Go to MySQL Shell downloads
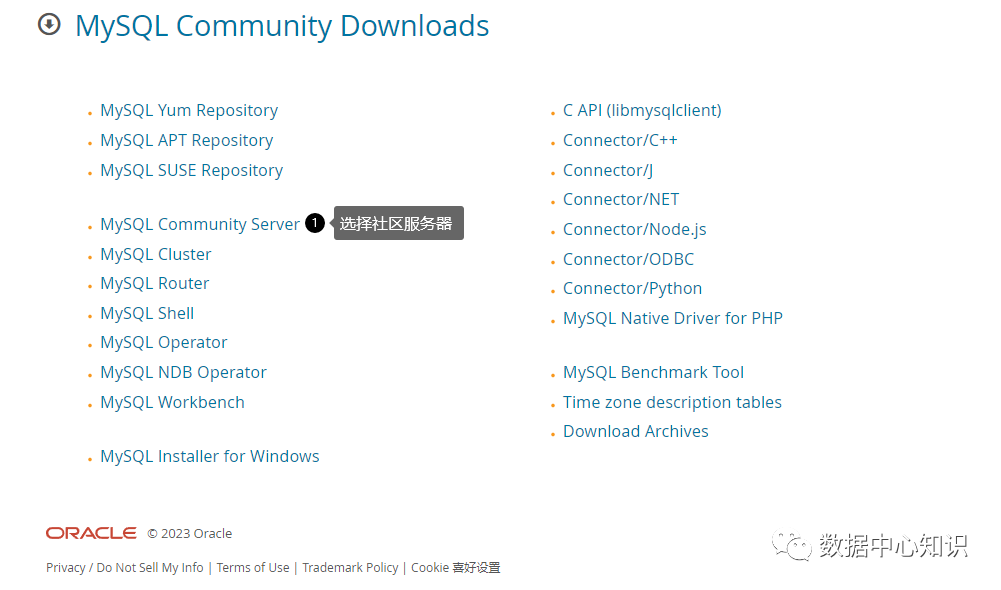 147,314
